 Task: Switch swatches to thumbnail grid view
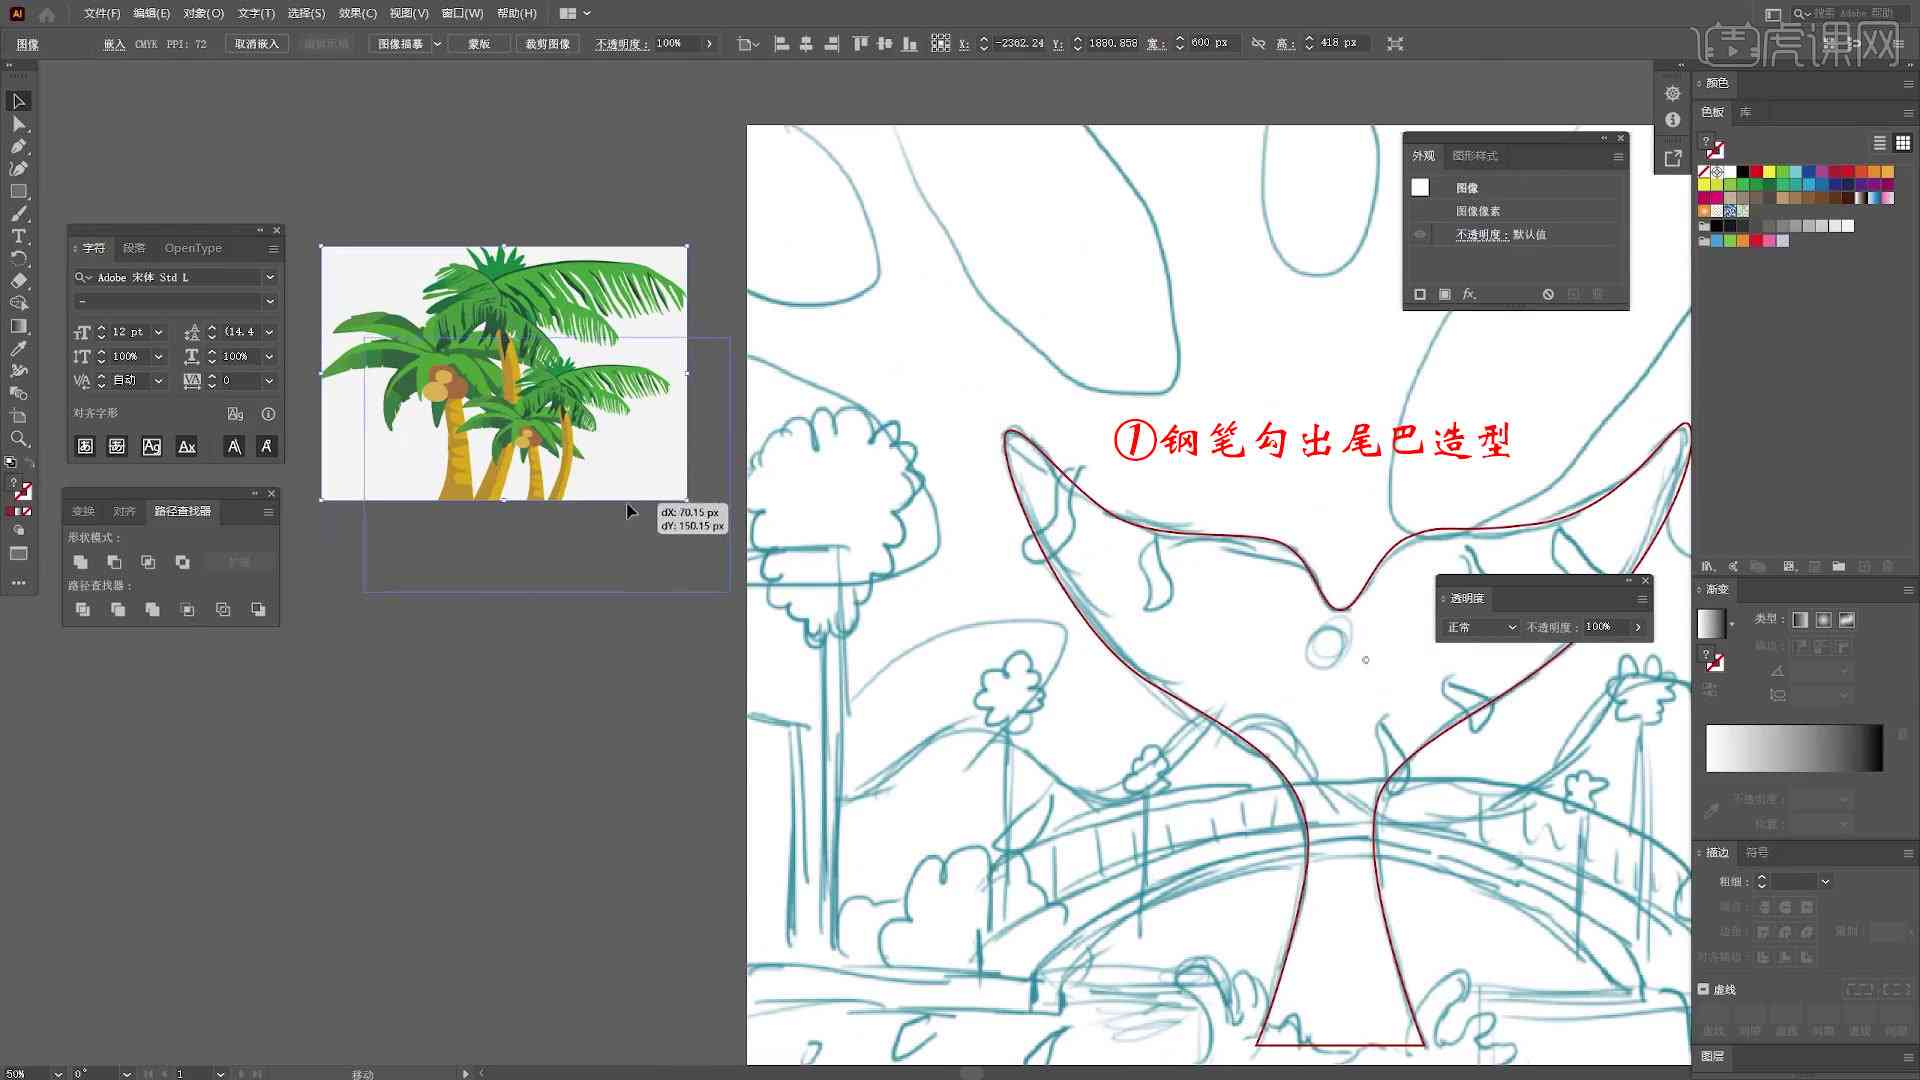pos(1903,143)
